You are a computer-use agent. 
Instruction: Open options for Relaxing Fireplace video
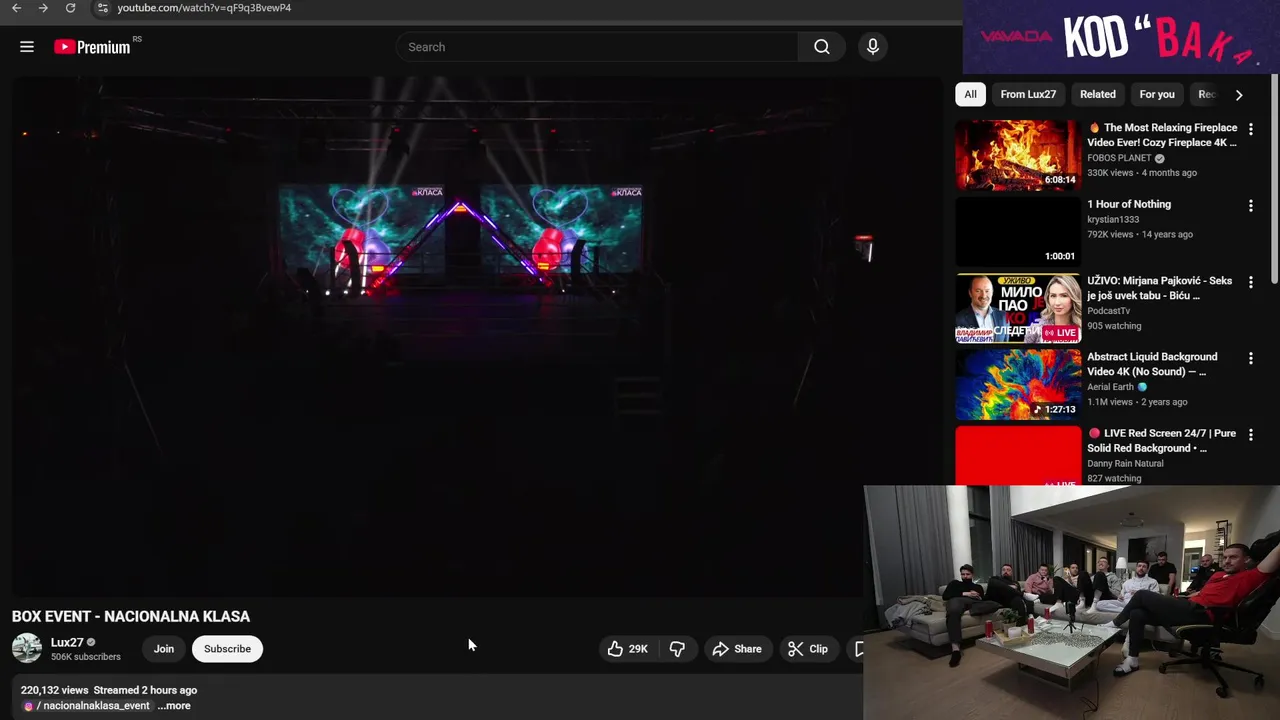(x=1250, y=129)
